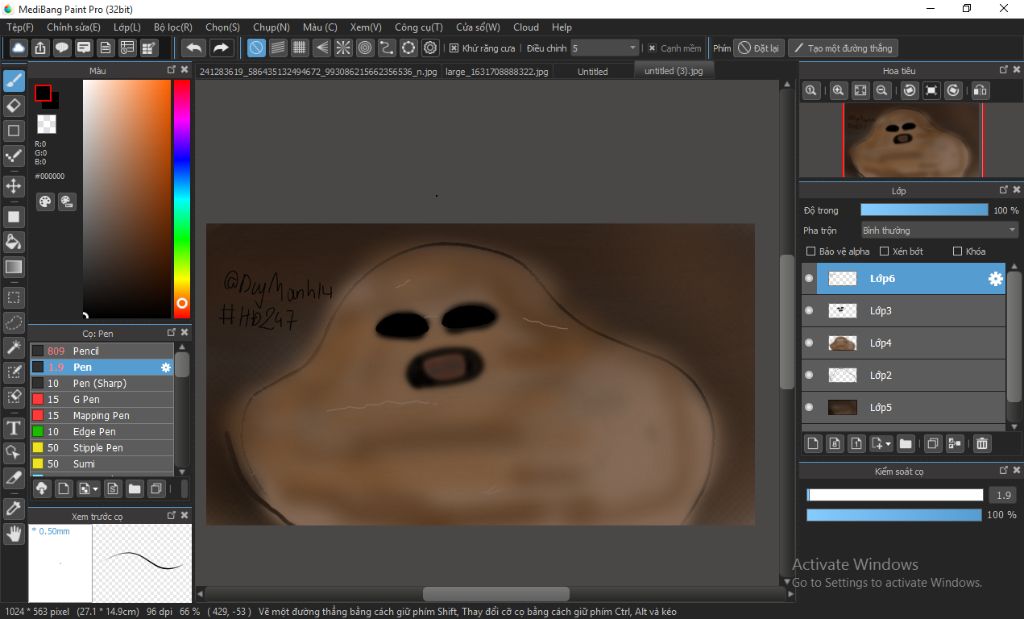This screenshot has width=1024, height=619.
Task: Turn off snap with the circle-slash icon
Action: click(x=256, y=48)
